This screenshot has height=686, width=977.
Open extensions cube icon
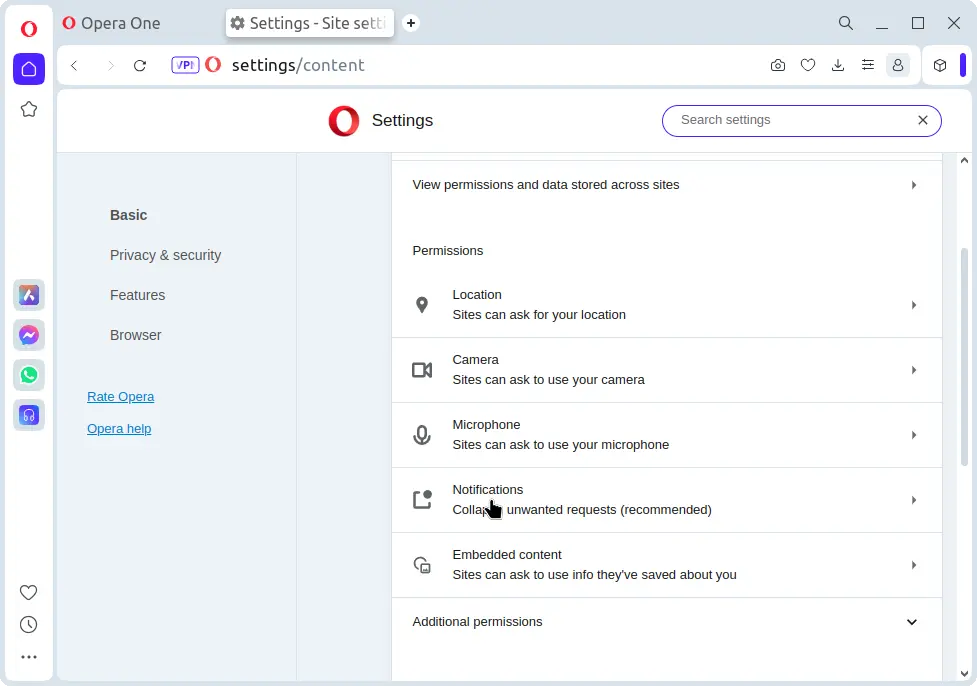(940, 65)
